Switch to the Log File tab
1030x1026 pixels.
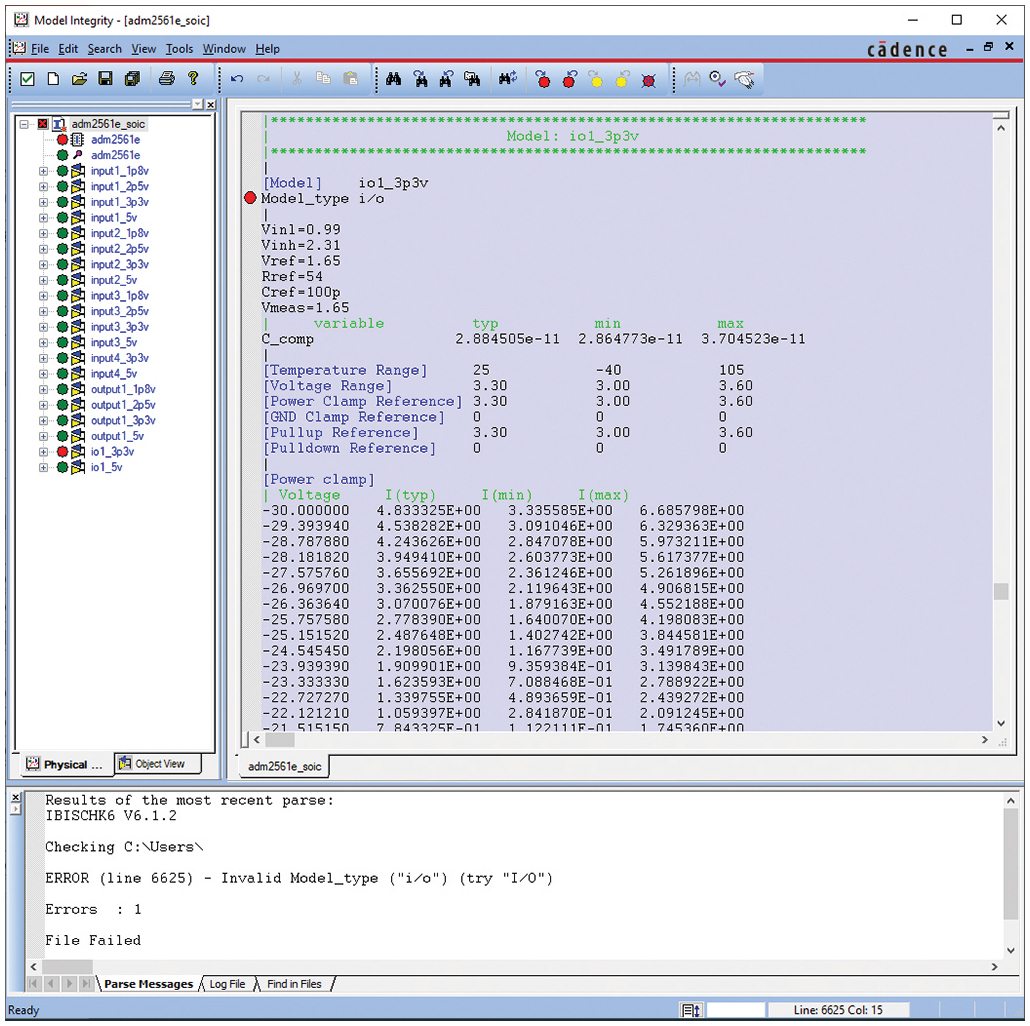pyautogui.click(x=227, y=984)
